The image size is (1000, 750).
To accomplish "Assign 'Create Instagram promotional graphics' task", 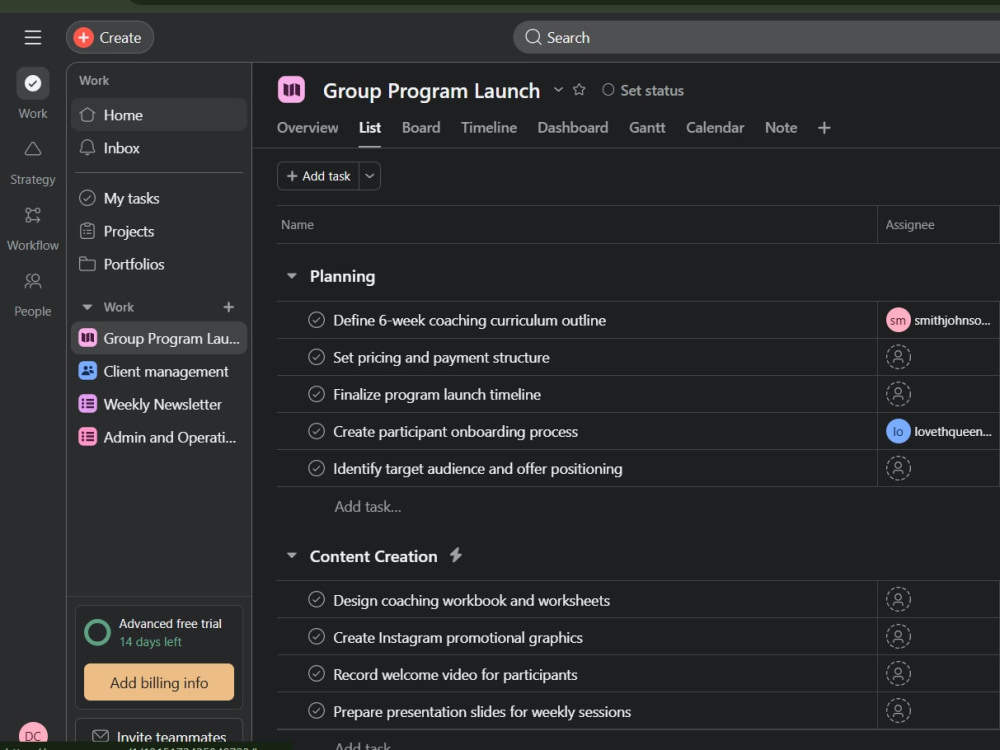I will click(898, 636).
